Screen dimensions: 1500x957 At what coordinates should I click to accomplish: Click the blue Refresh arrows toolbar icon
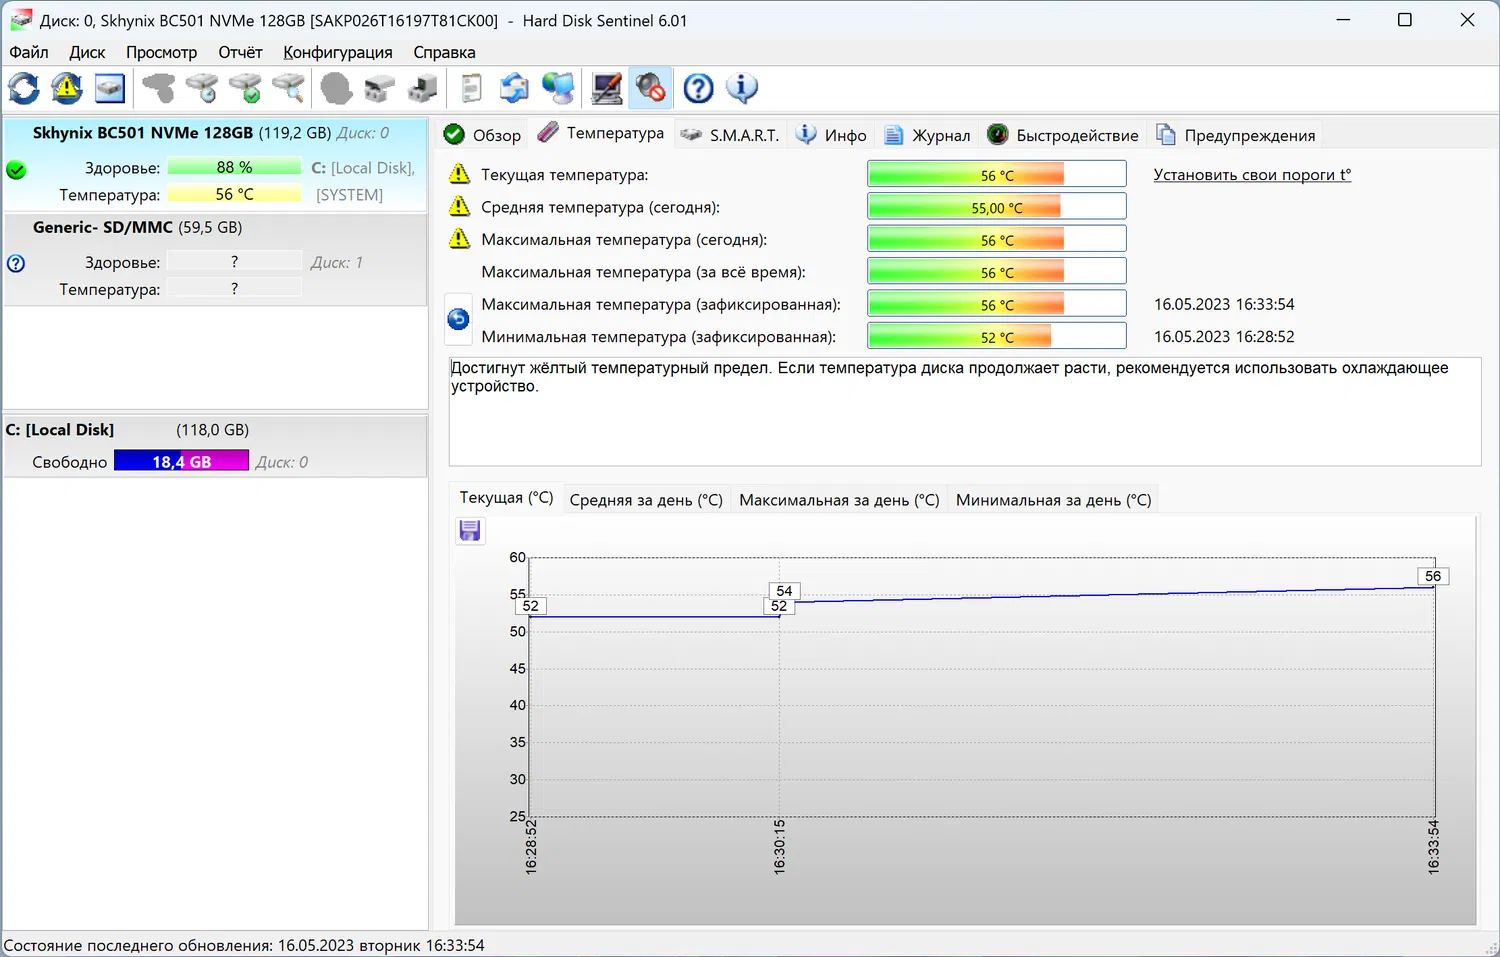coord(24,89)
